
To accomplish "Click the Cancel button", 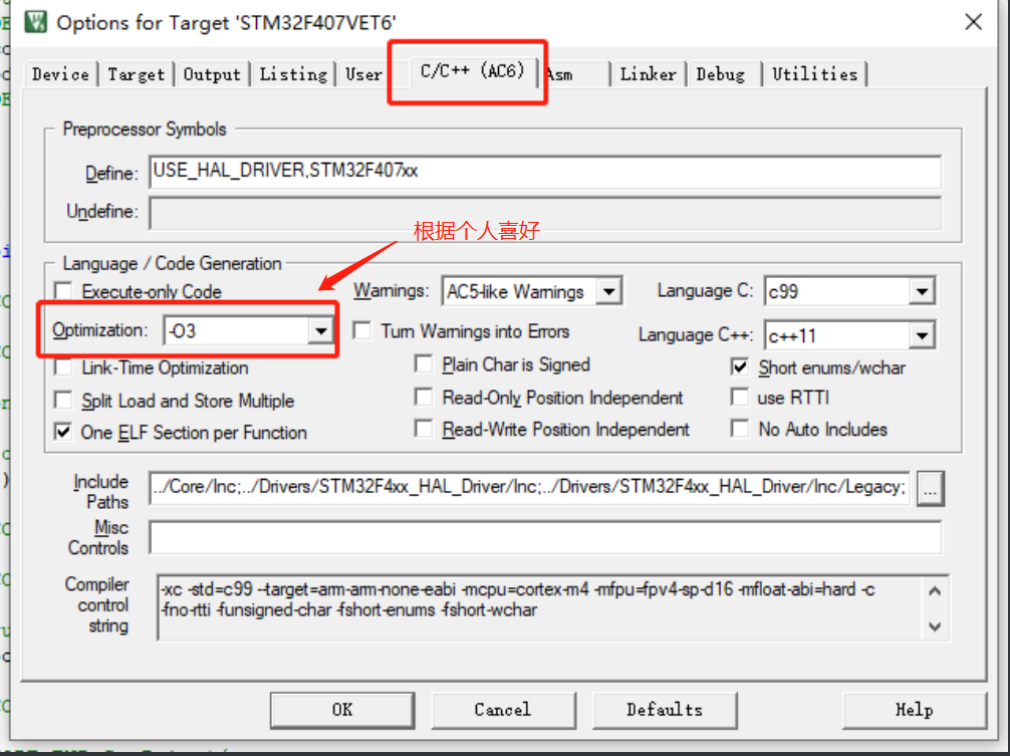I will (503, 710).
